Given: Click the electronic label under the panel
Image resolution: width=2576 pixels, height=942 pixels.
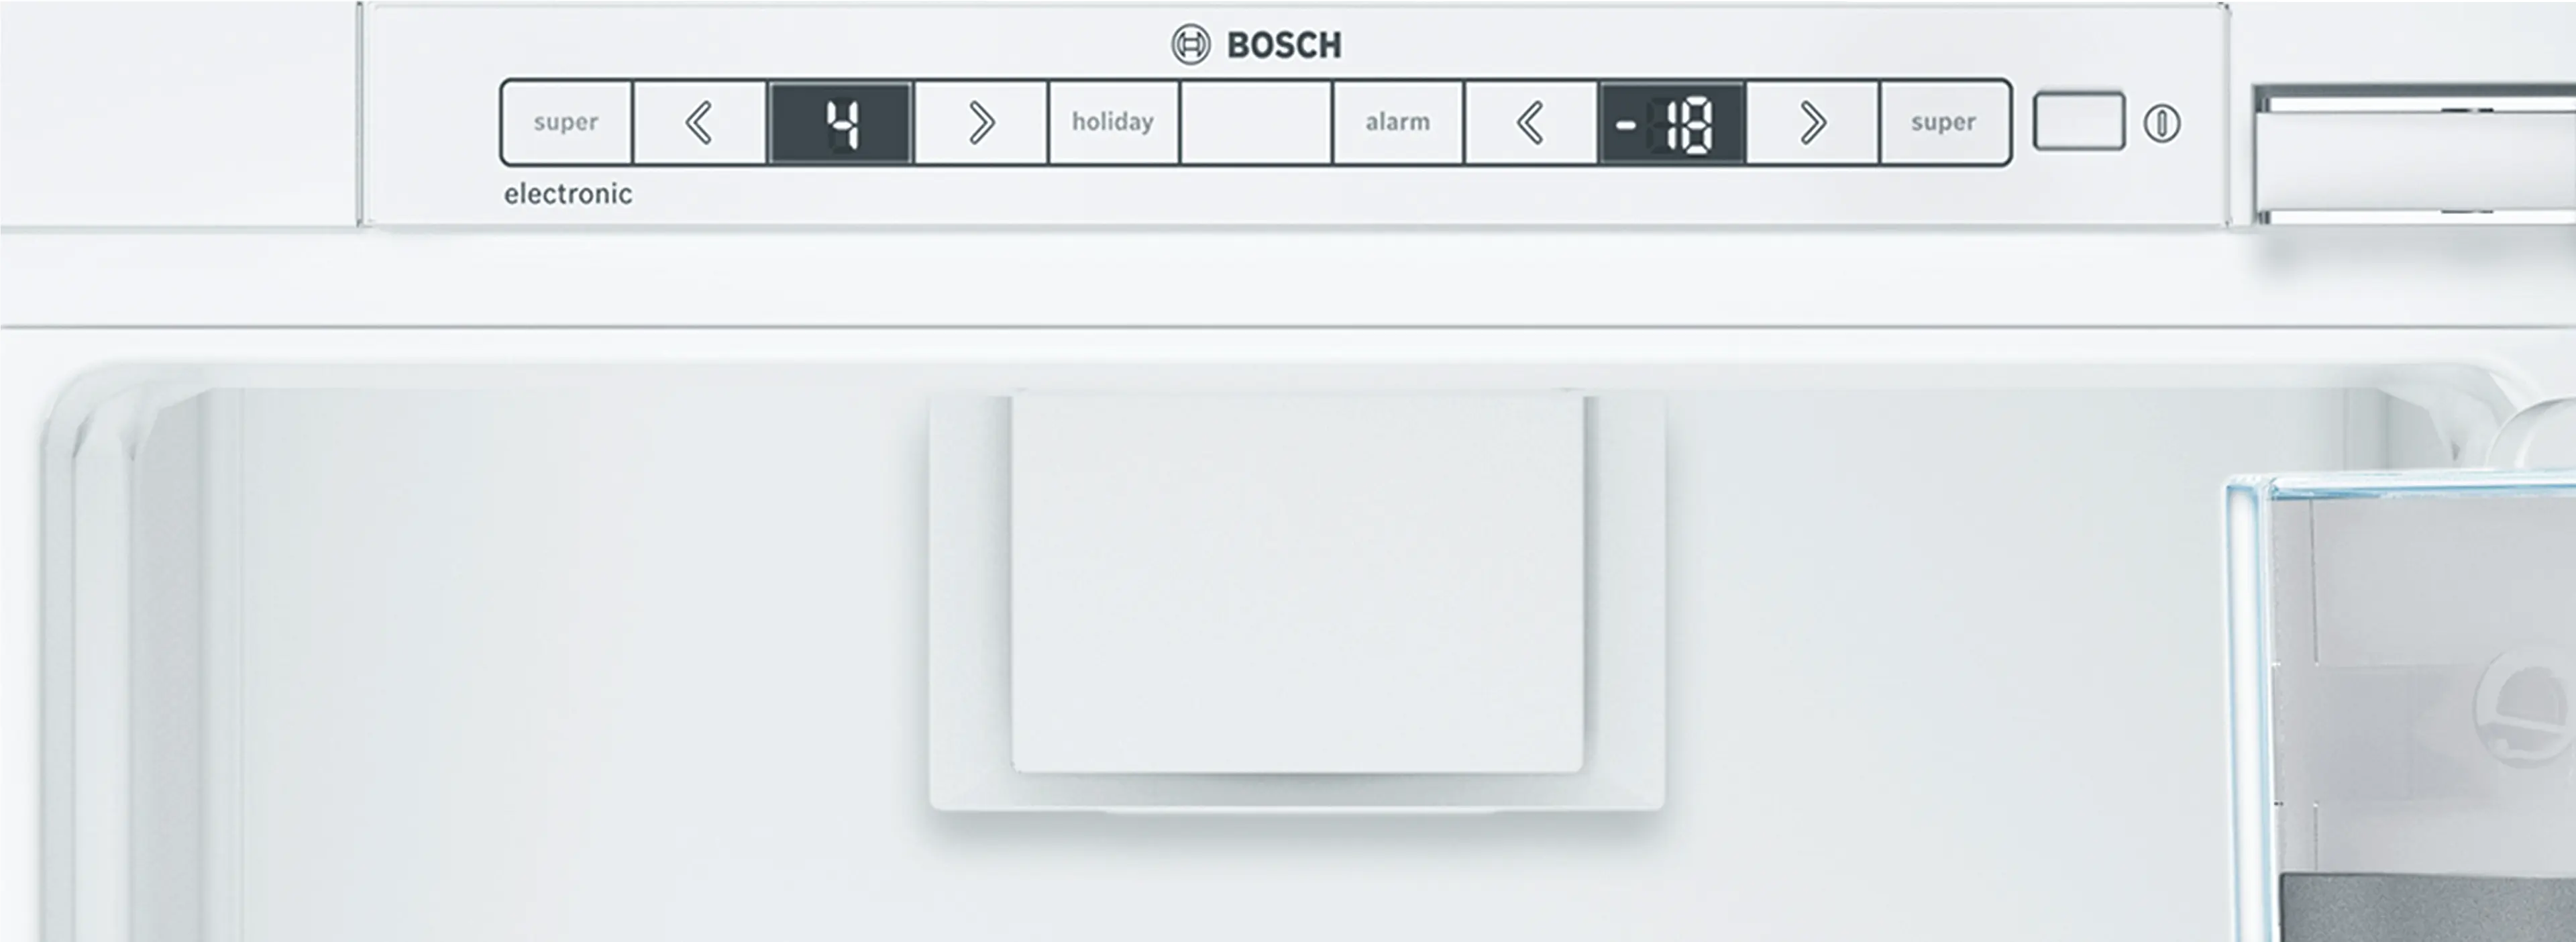Looking at the screenshot, I should tap(568, 194).
